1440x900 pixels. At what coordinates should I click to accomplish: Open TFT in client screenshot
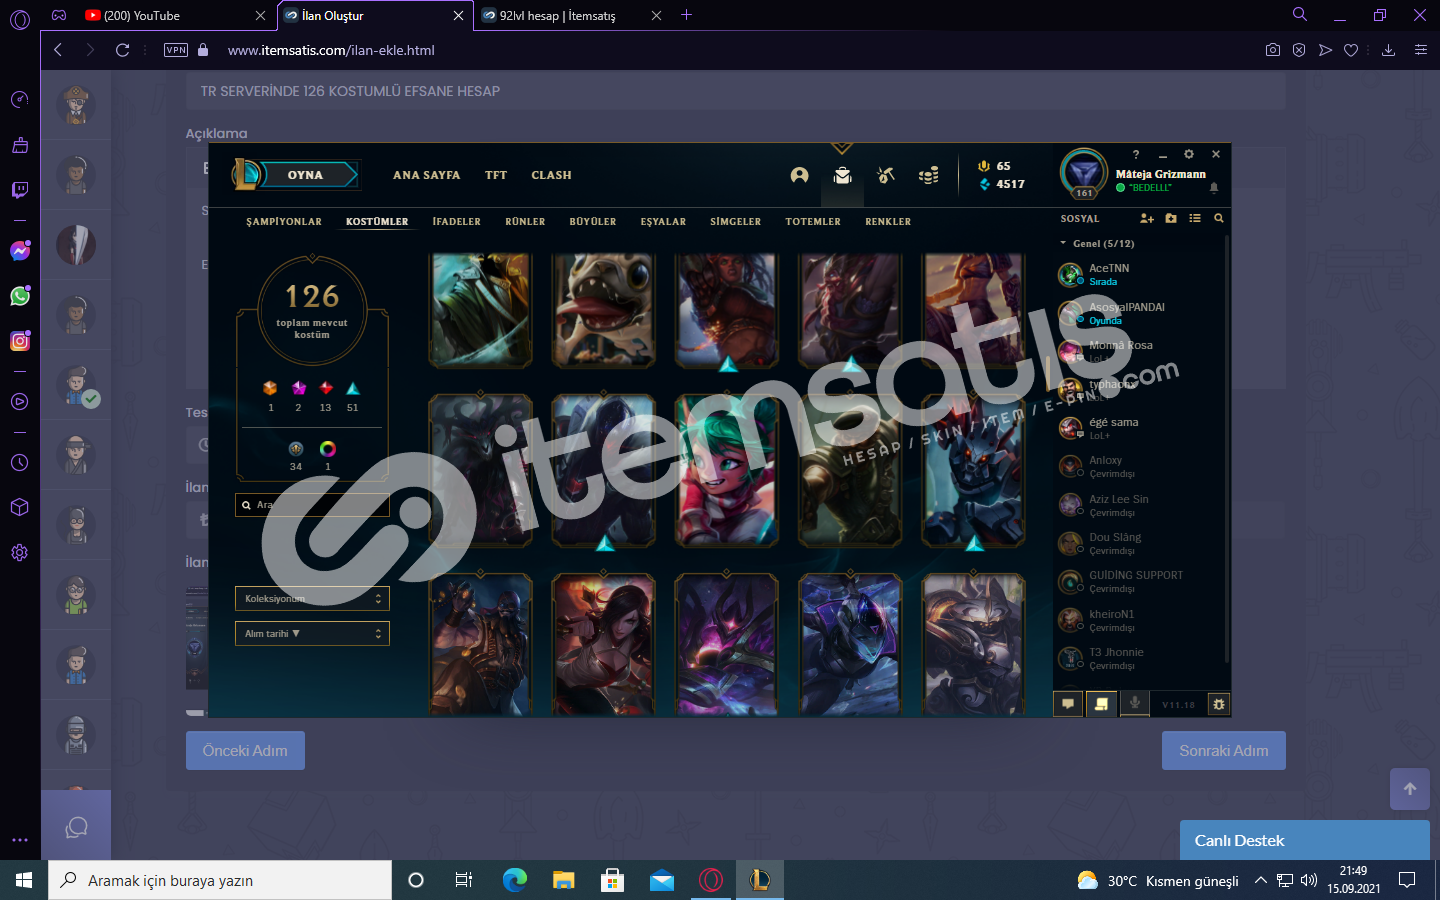click(x=496, y=175)
